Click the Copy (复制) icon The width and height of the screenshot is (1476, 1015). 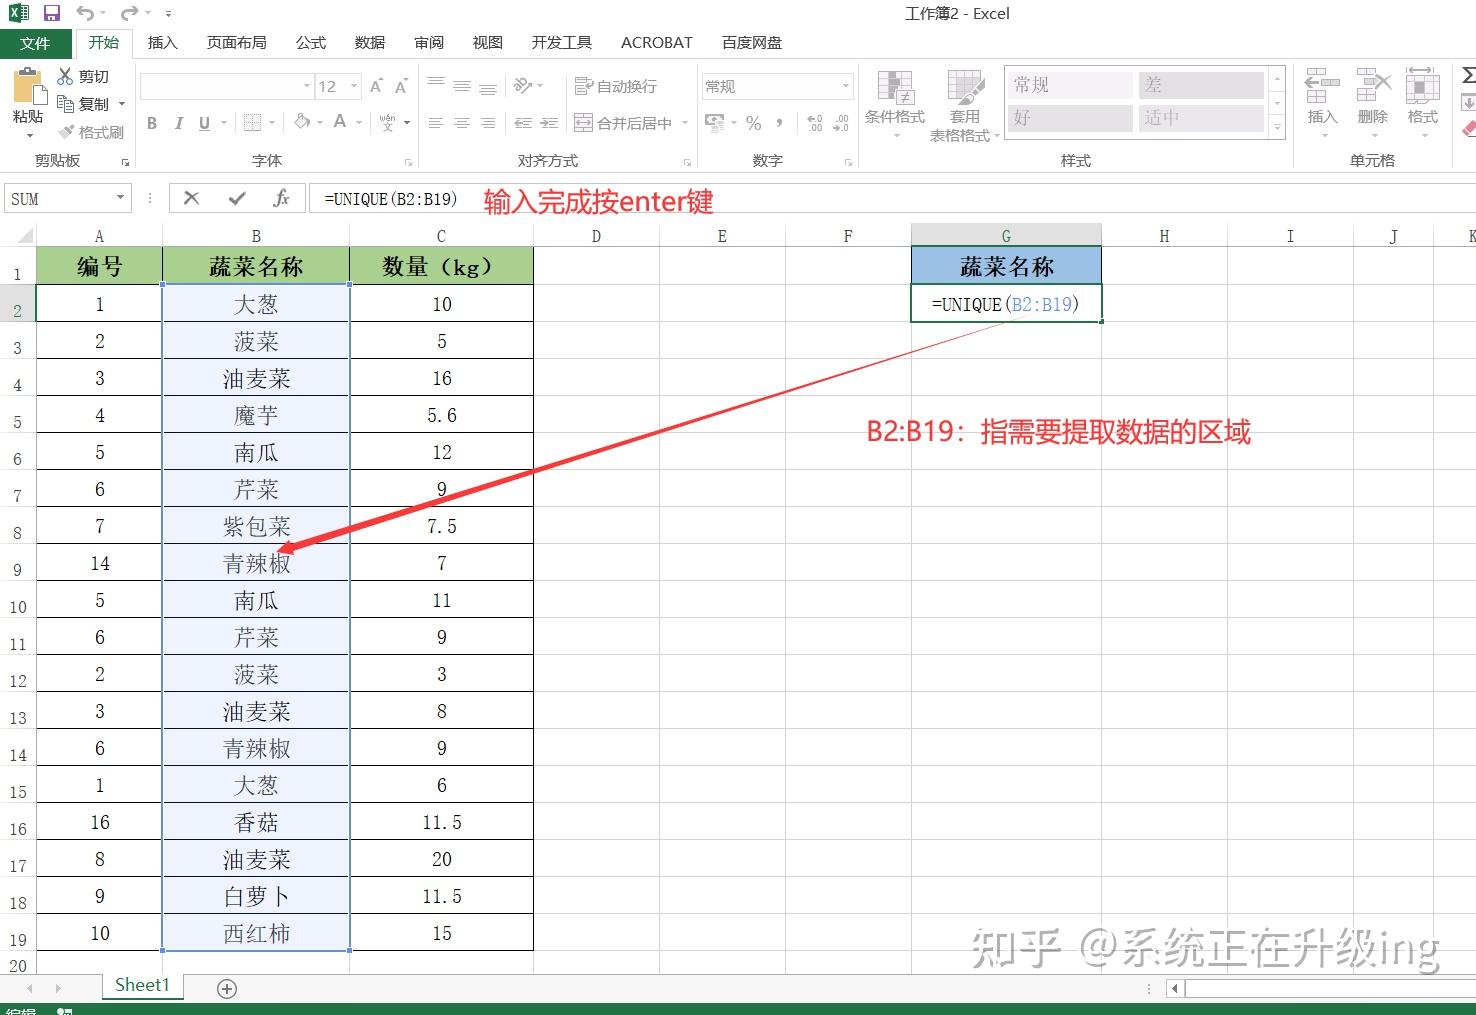coord(66,104)
